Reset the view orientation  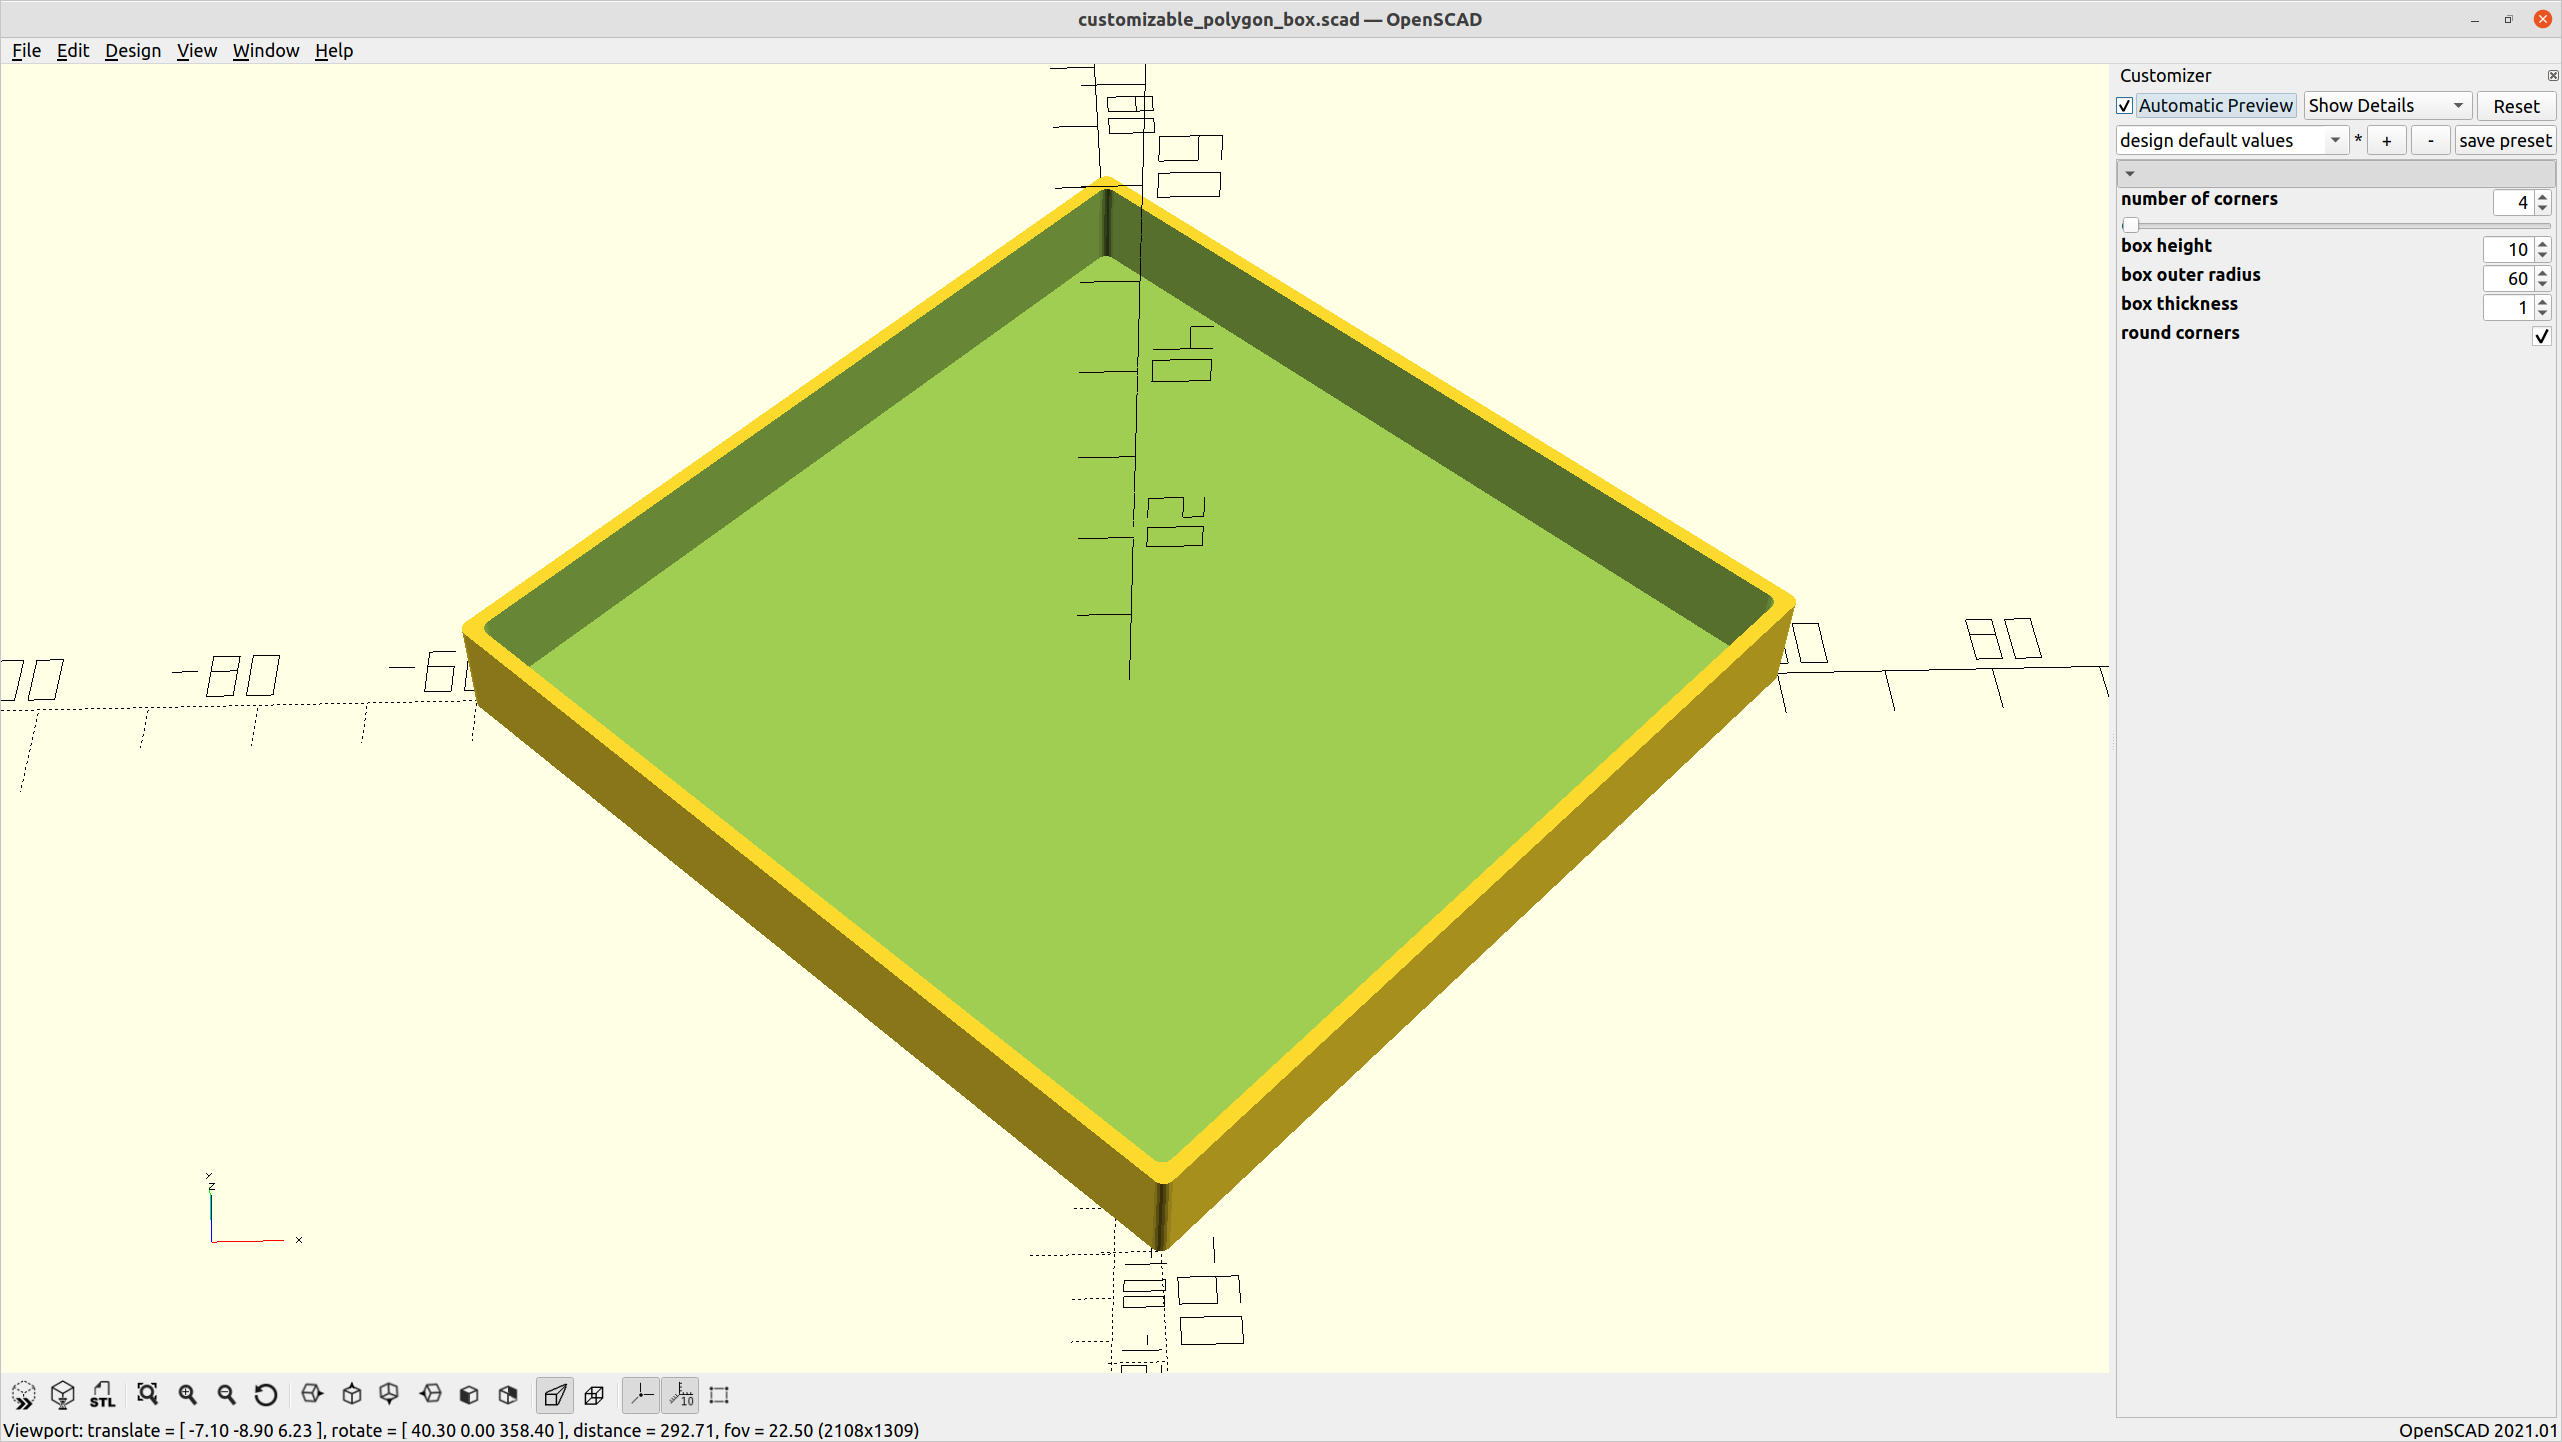click(266, 1394)
